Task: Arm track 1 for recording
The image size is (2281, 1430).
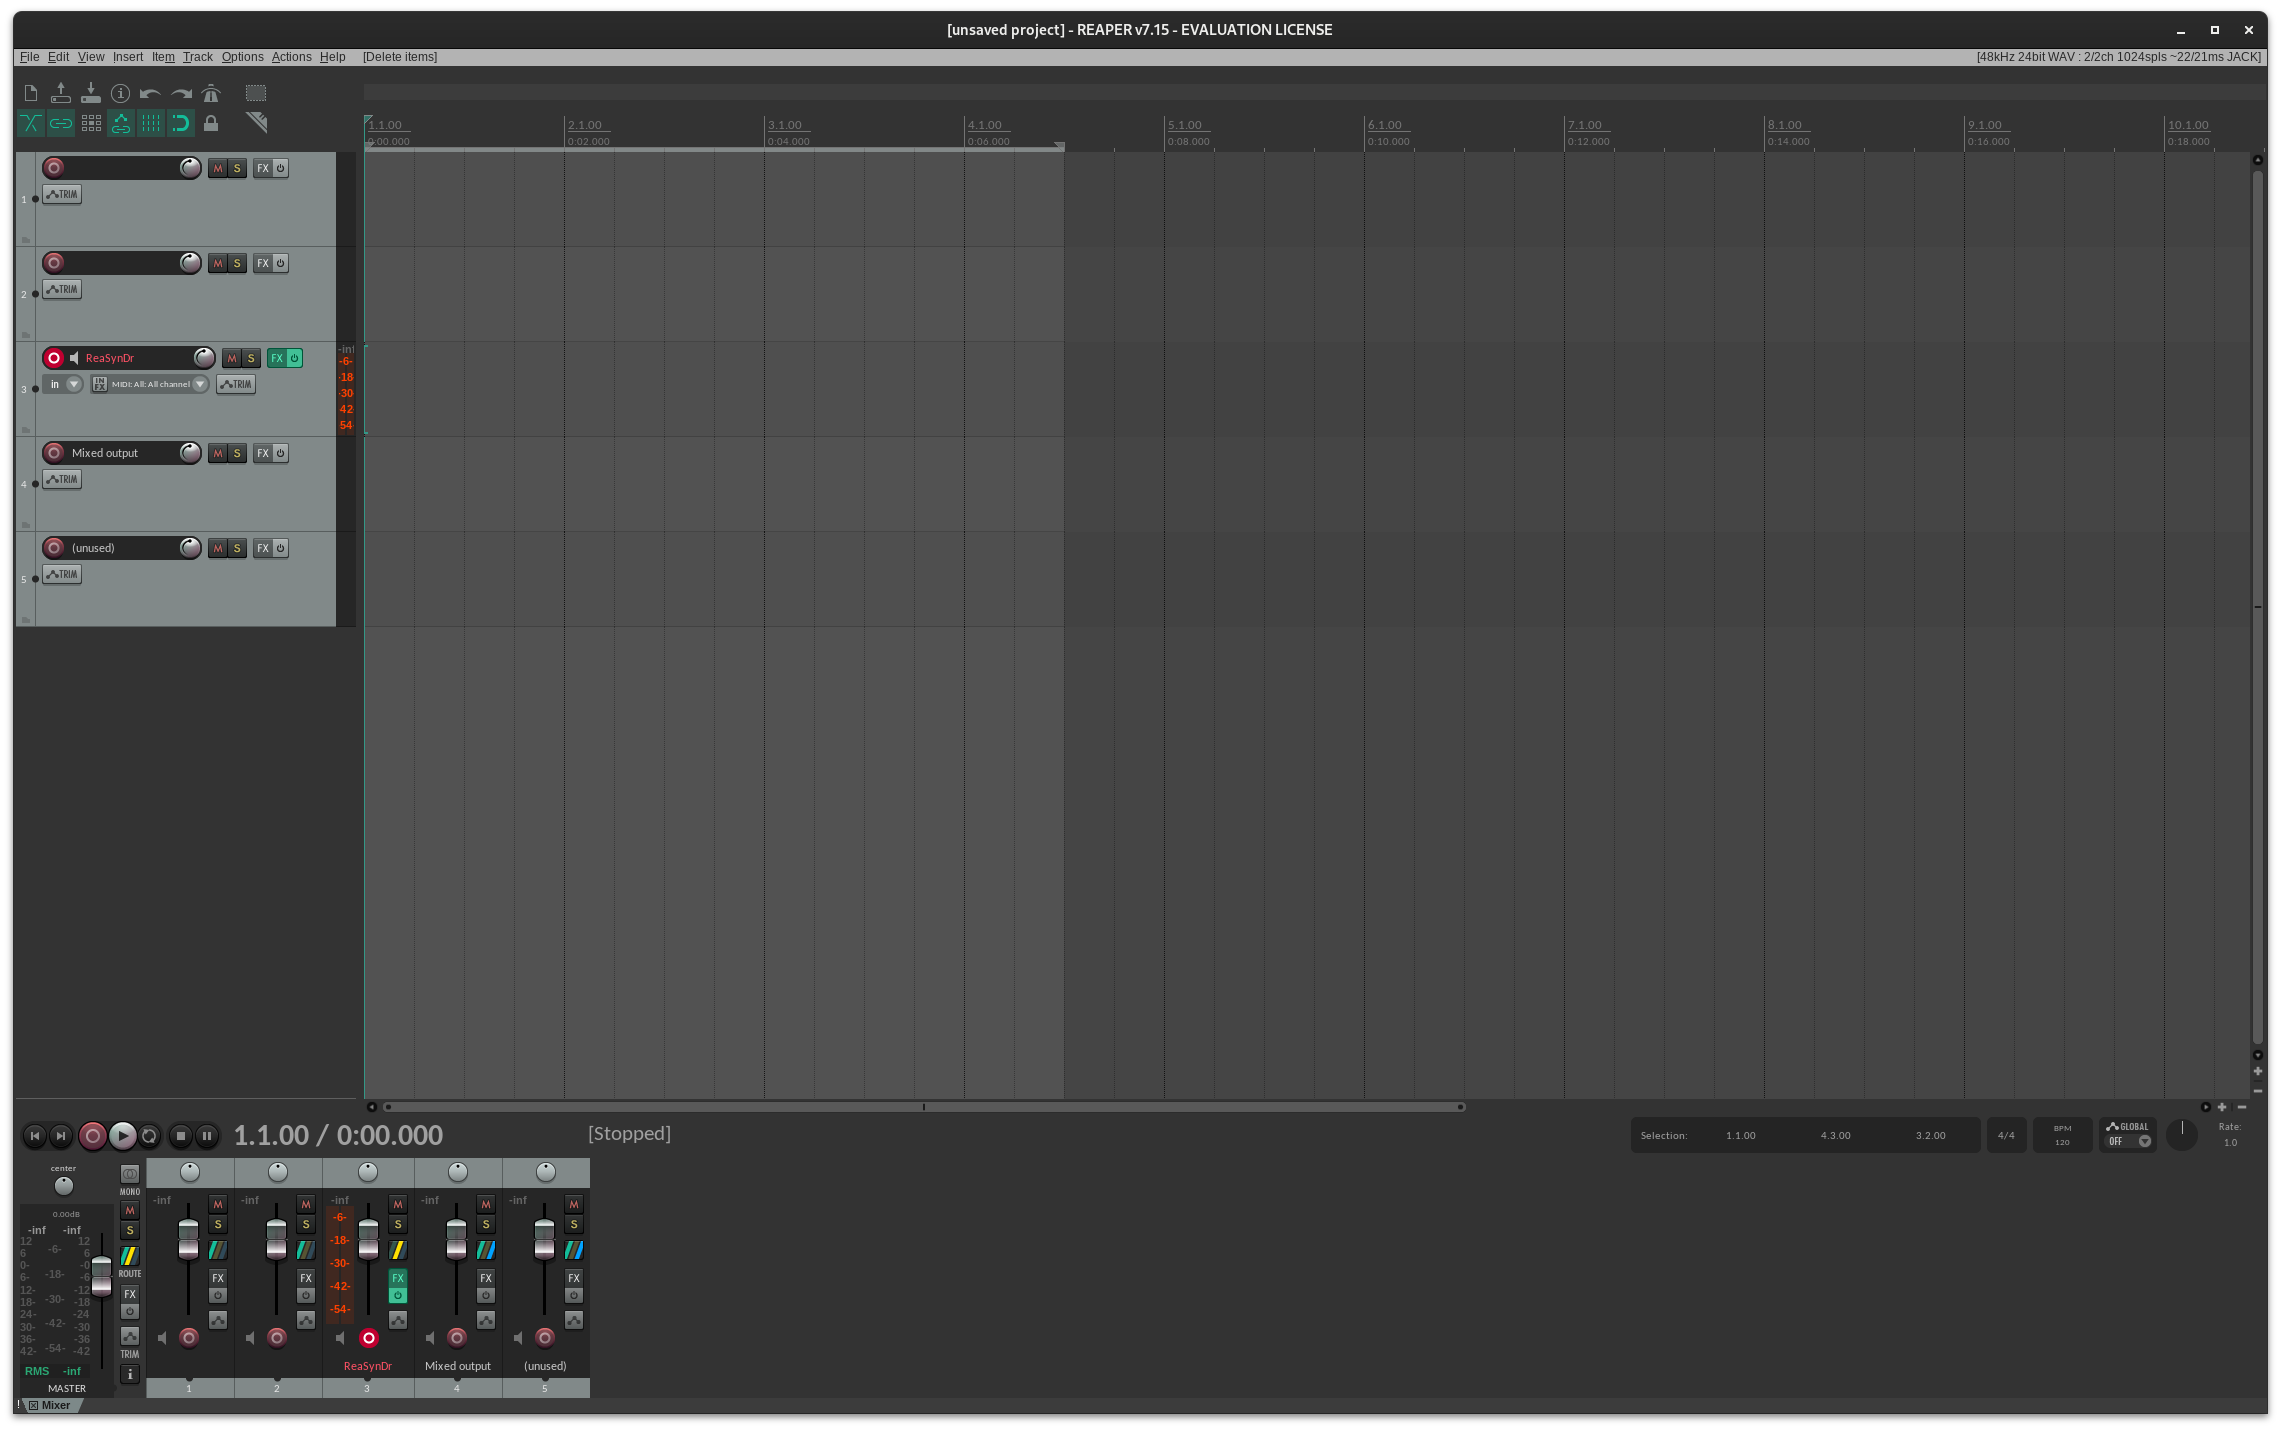Action: pos(54,168)
